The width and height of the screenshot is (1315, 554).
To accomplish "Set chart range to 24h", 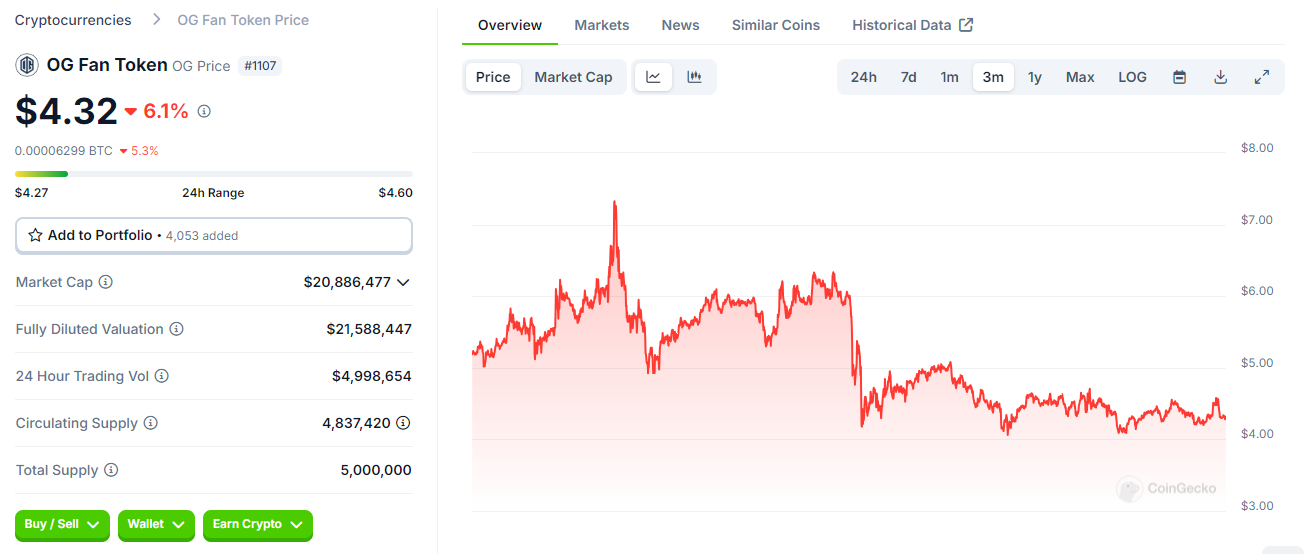I will point(864,77).
